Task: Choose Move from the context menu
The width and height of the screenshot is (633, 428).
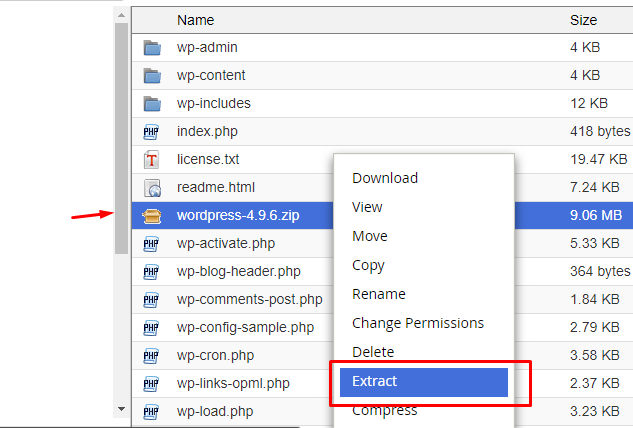Action: [x=370, y=236]
